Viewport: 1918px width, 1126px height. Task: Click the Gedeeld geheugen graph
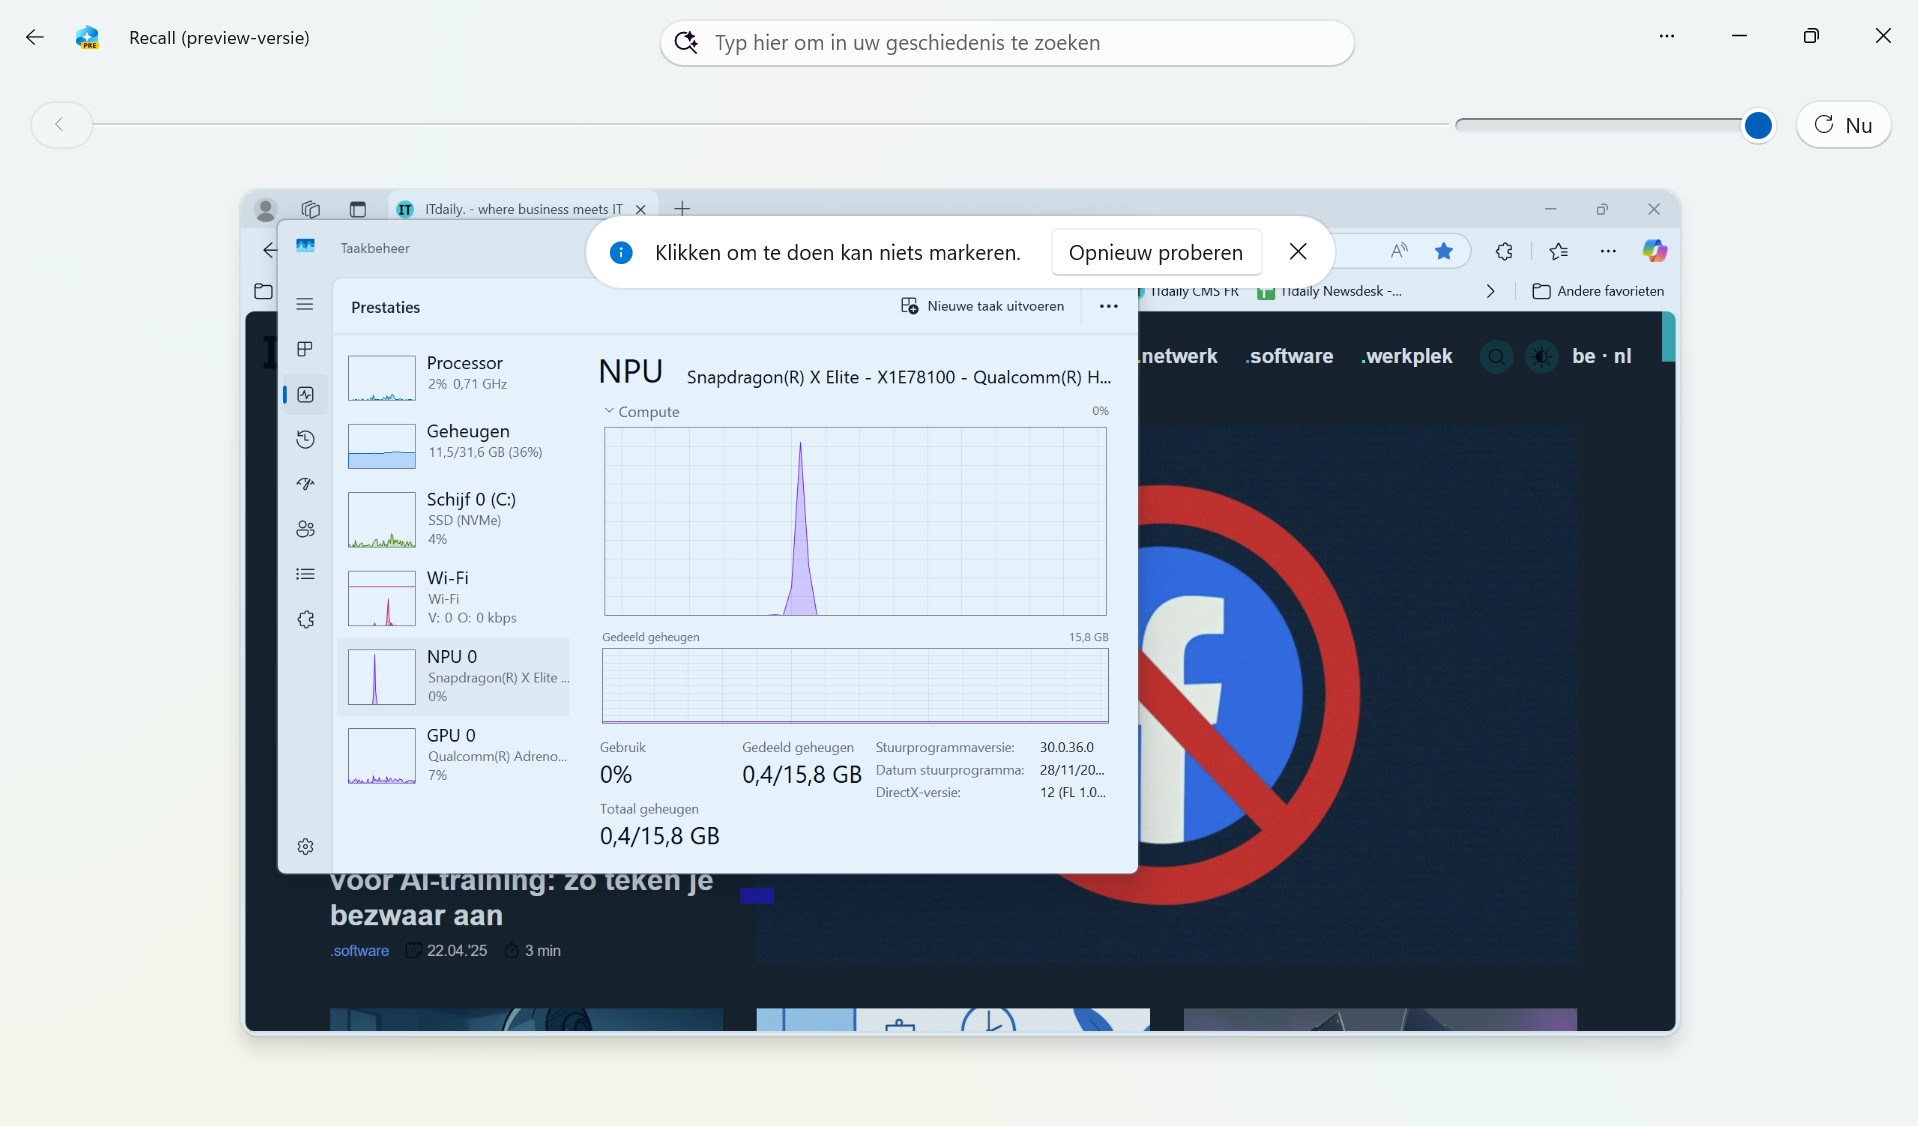855,685
